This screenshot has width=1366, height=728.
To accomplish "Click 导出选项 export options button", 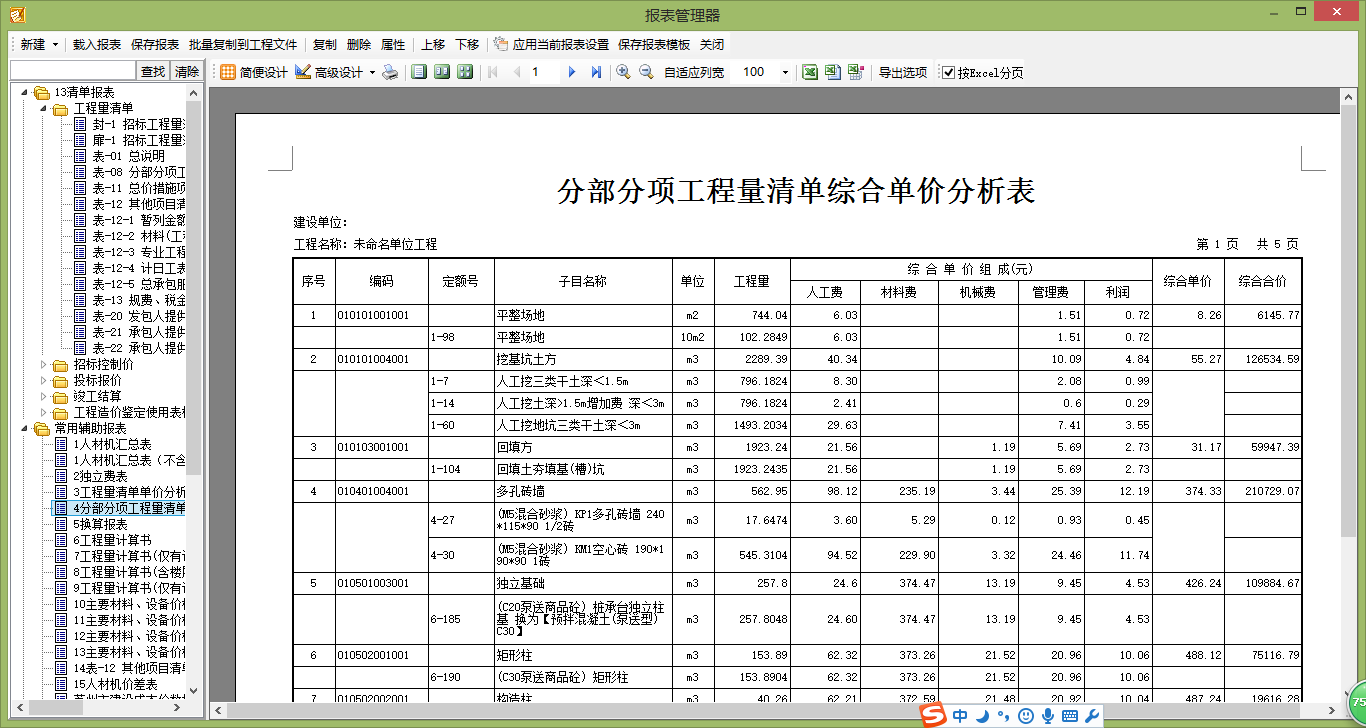I will 903,72.
